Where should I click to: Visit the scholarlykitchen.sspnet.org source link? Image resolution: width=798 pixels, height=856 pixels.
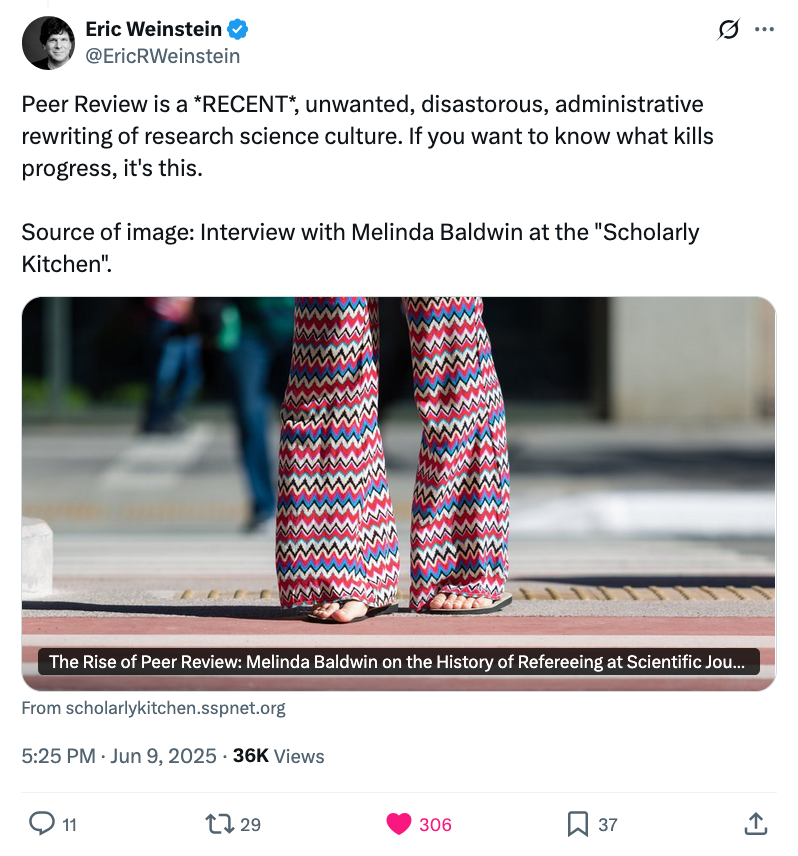pos(153,708)
